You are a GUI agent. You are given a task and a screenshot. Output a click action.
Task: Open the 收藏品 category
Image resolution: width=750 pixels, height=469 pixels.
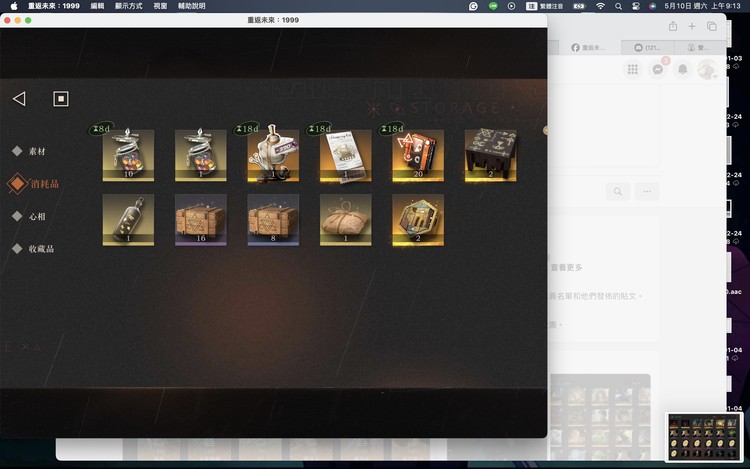[33, 249]
